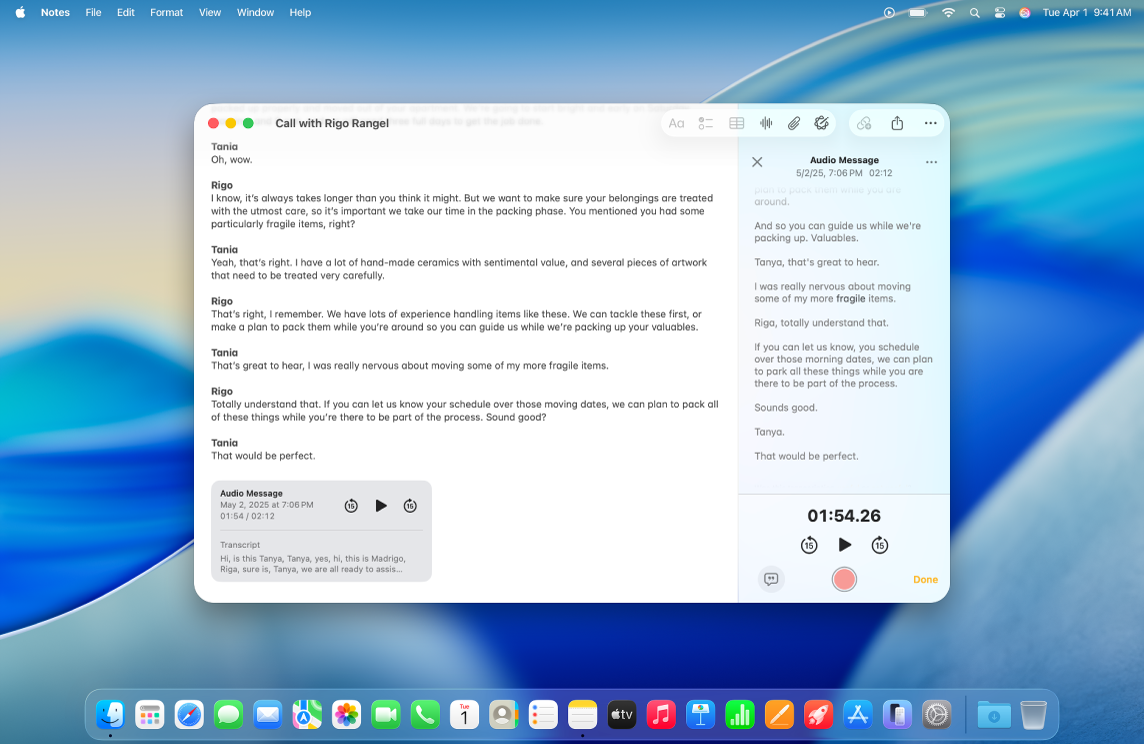Insert a table into the note
This screenshot has width=1144, height=746.
coord(736,122)
